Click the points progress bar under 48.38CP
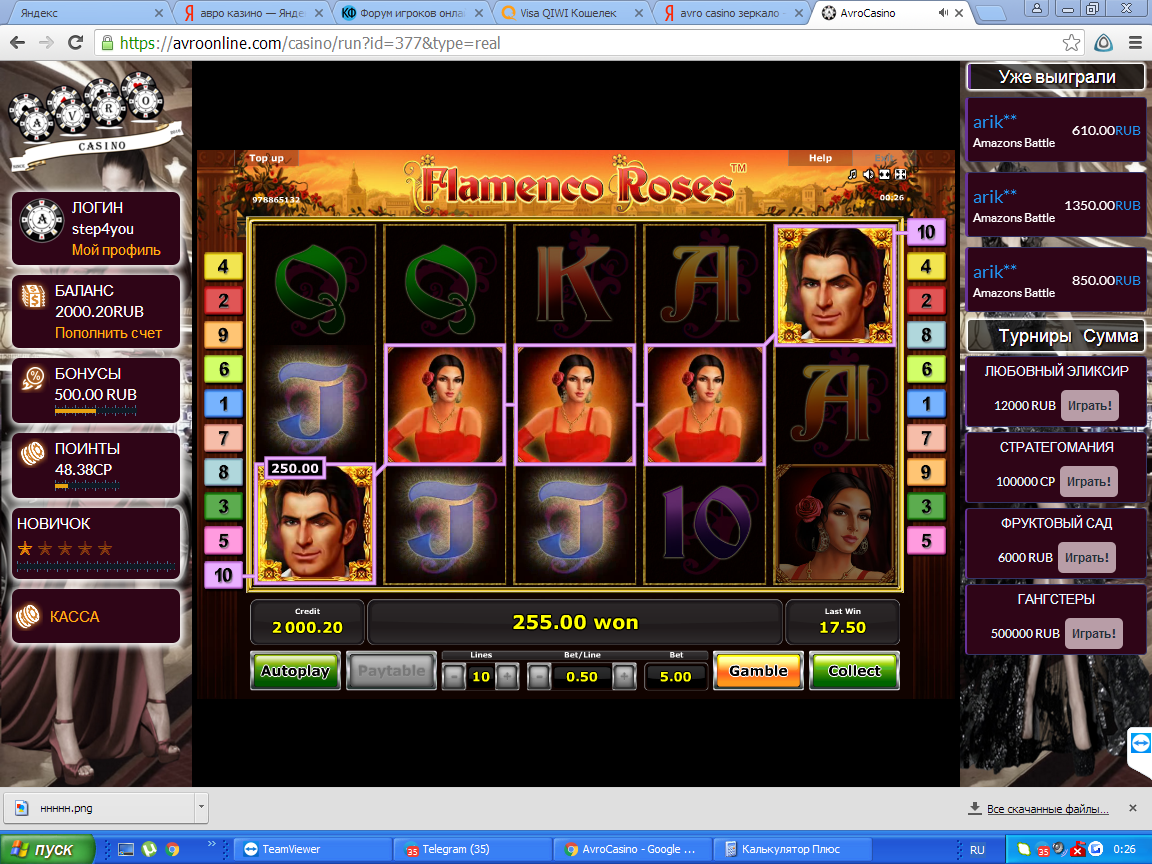Screen dimensions: 1152x864 click(87, 486)
